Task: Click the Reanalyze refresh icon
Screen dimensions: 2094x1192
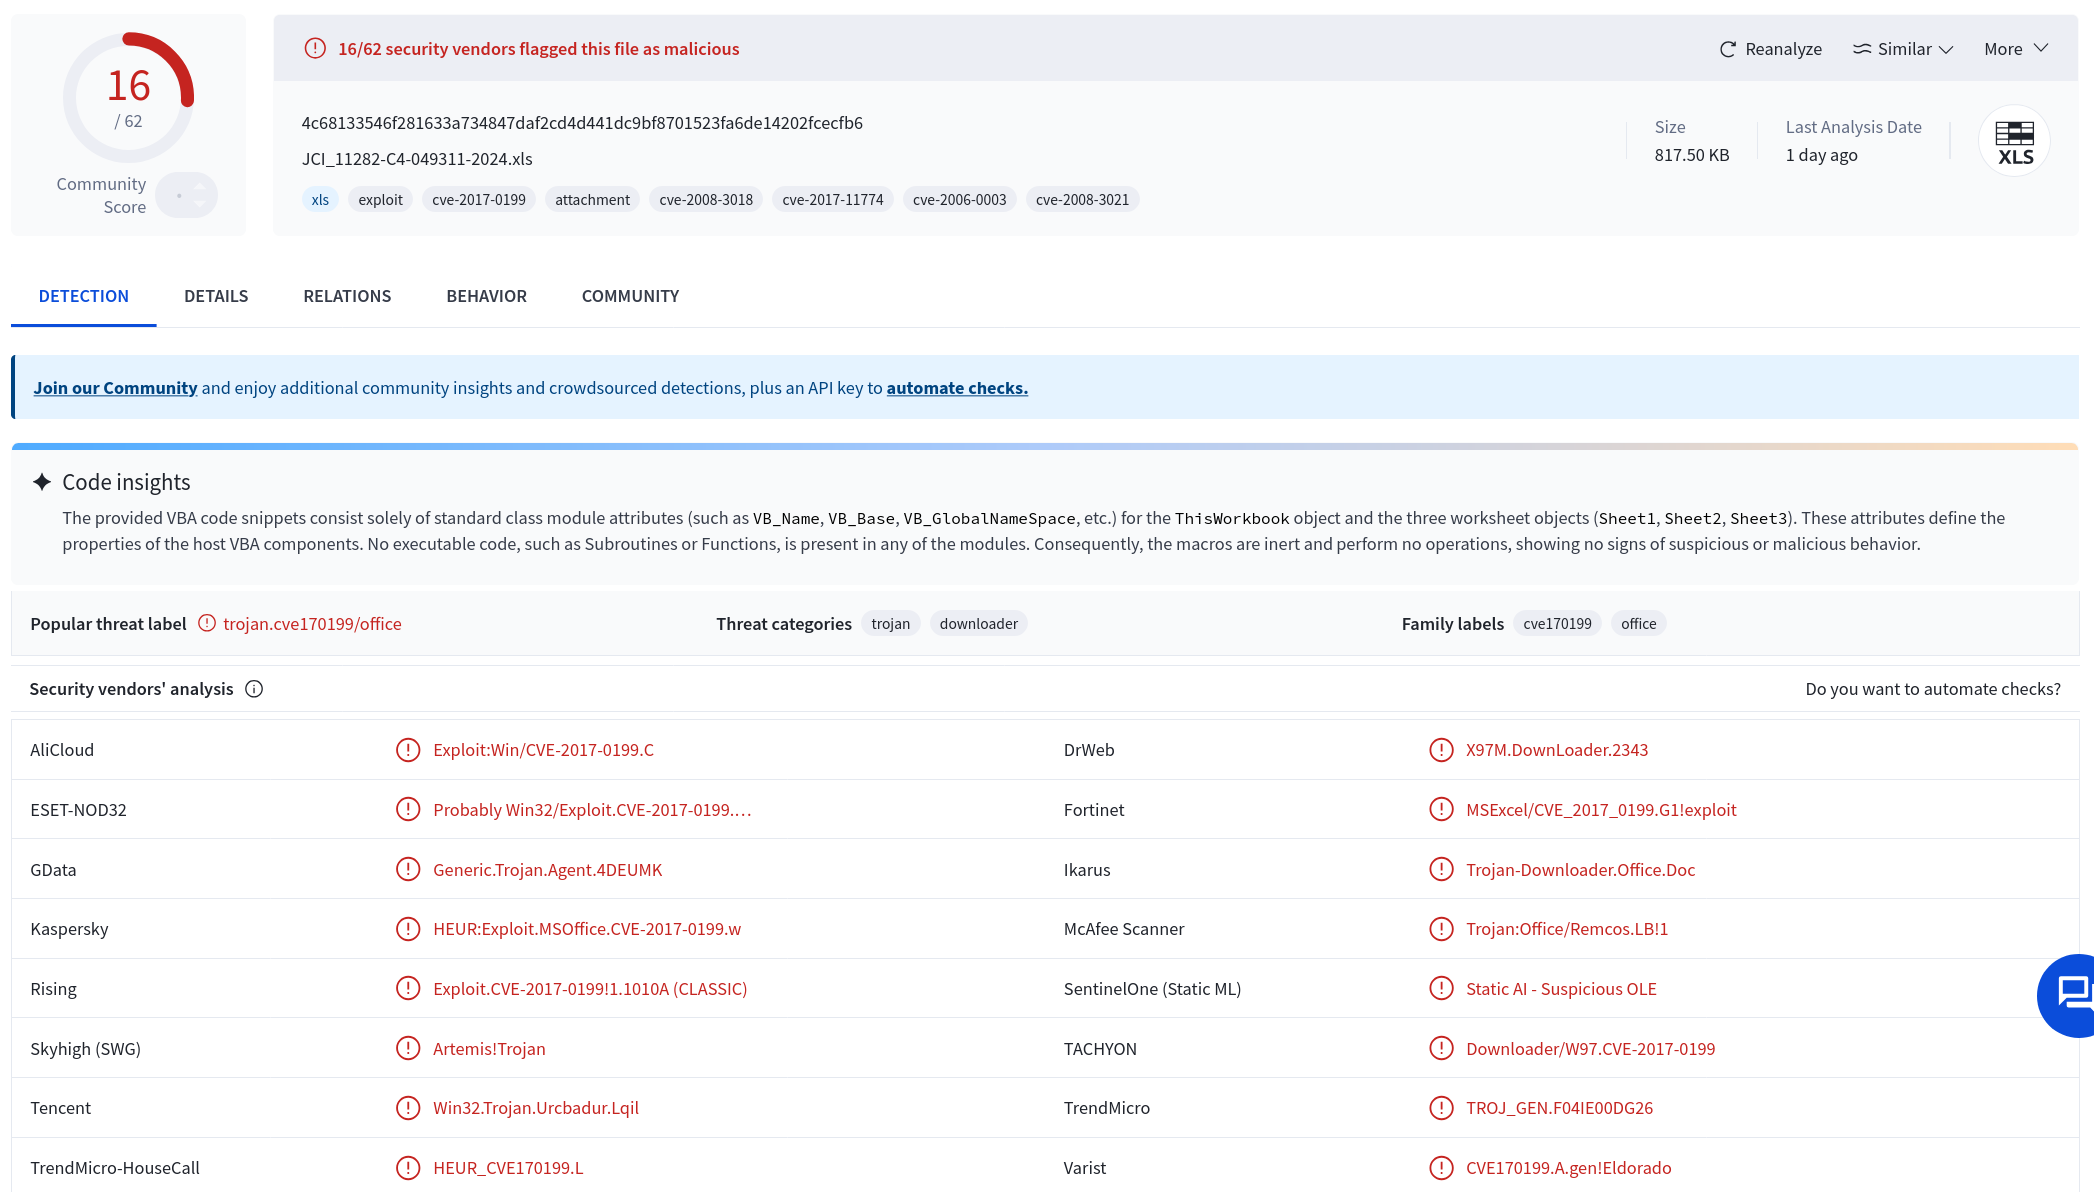Action: pos(1727,49)
